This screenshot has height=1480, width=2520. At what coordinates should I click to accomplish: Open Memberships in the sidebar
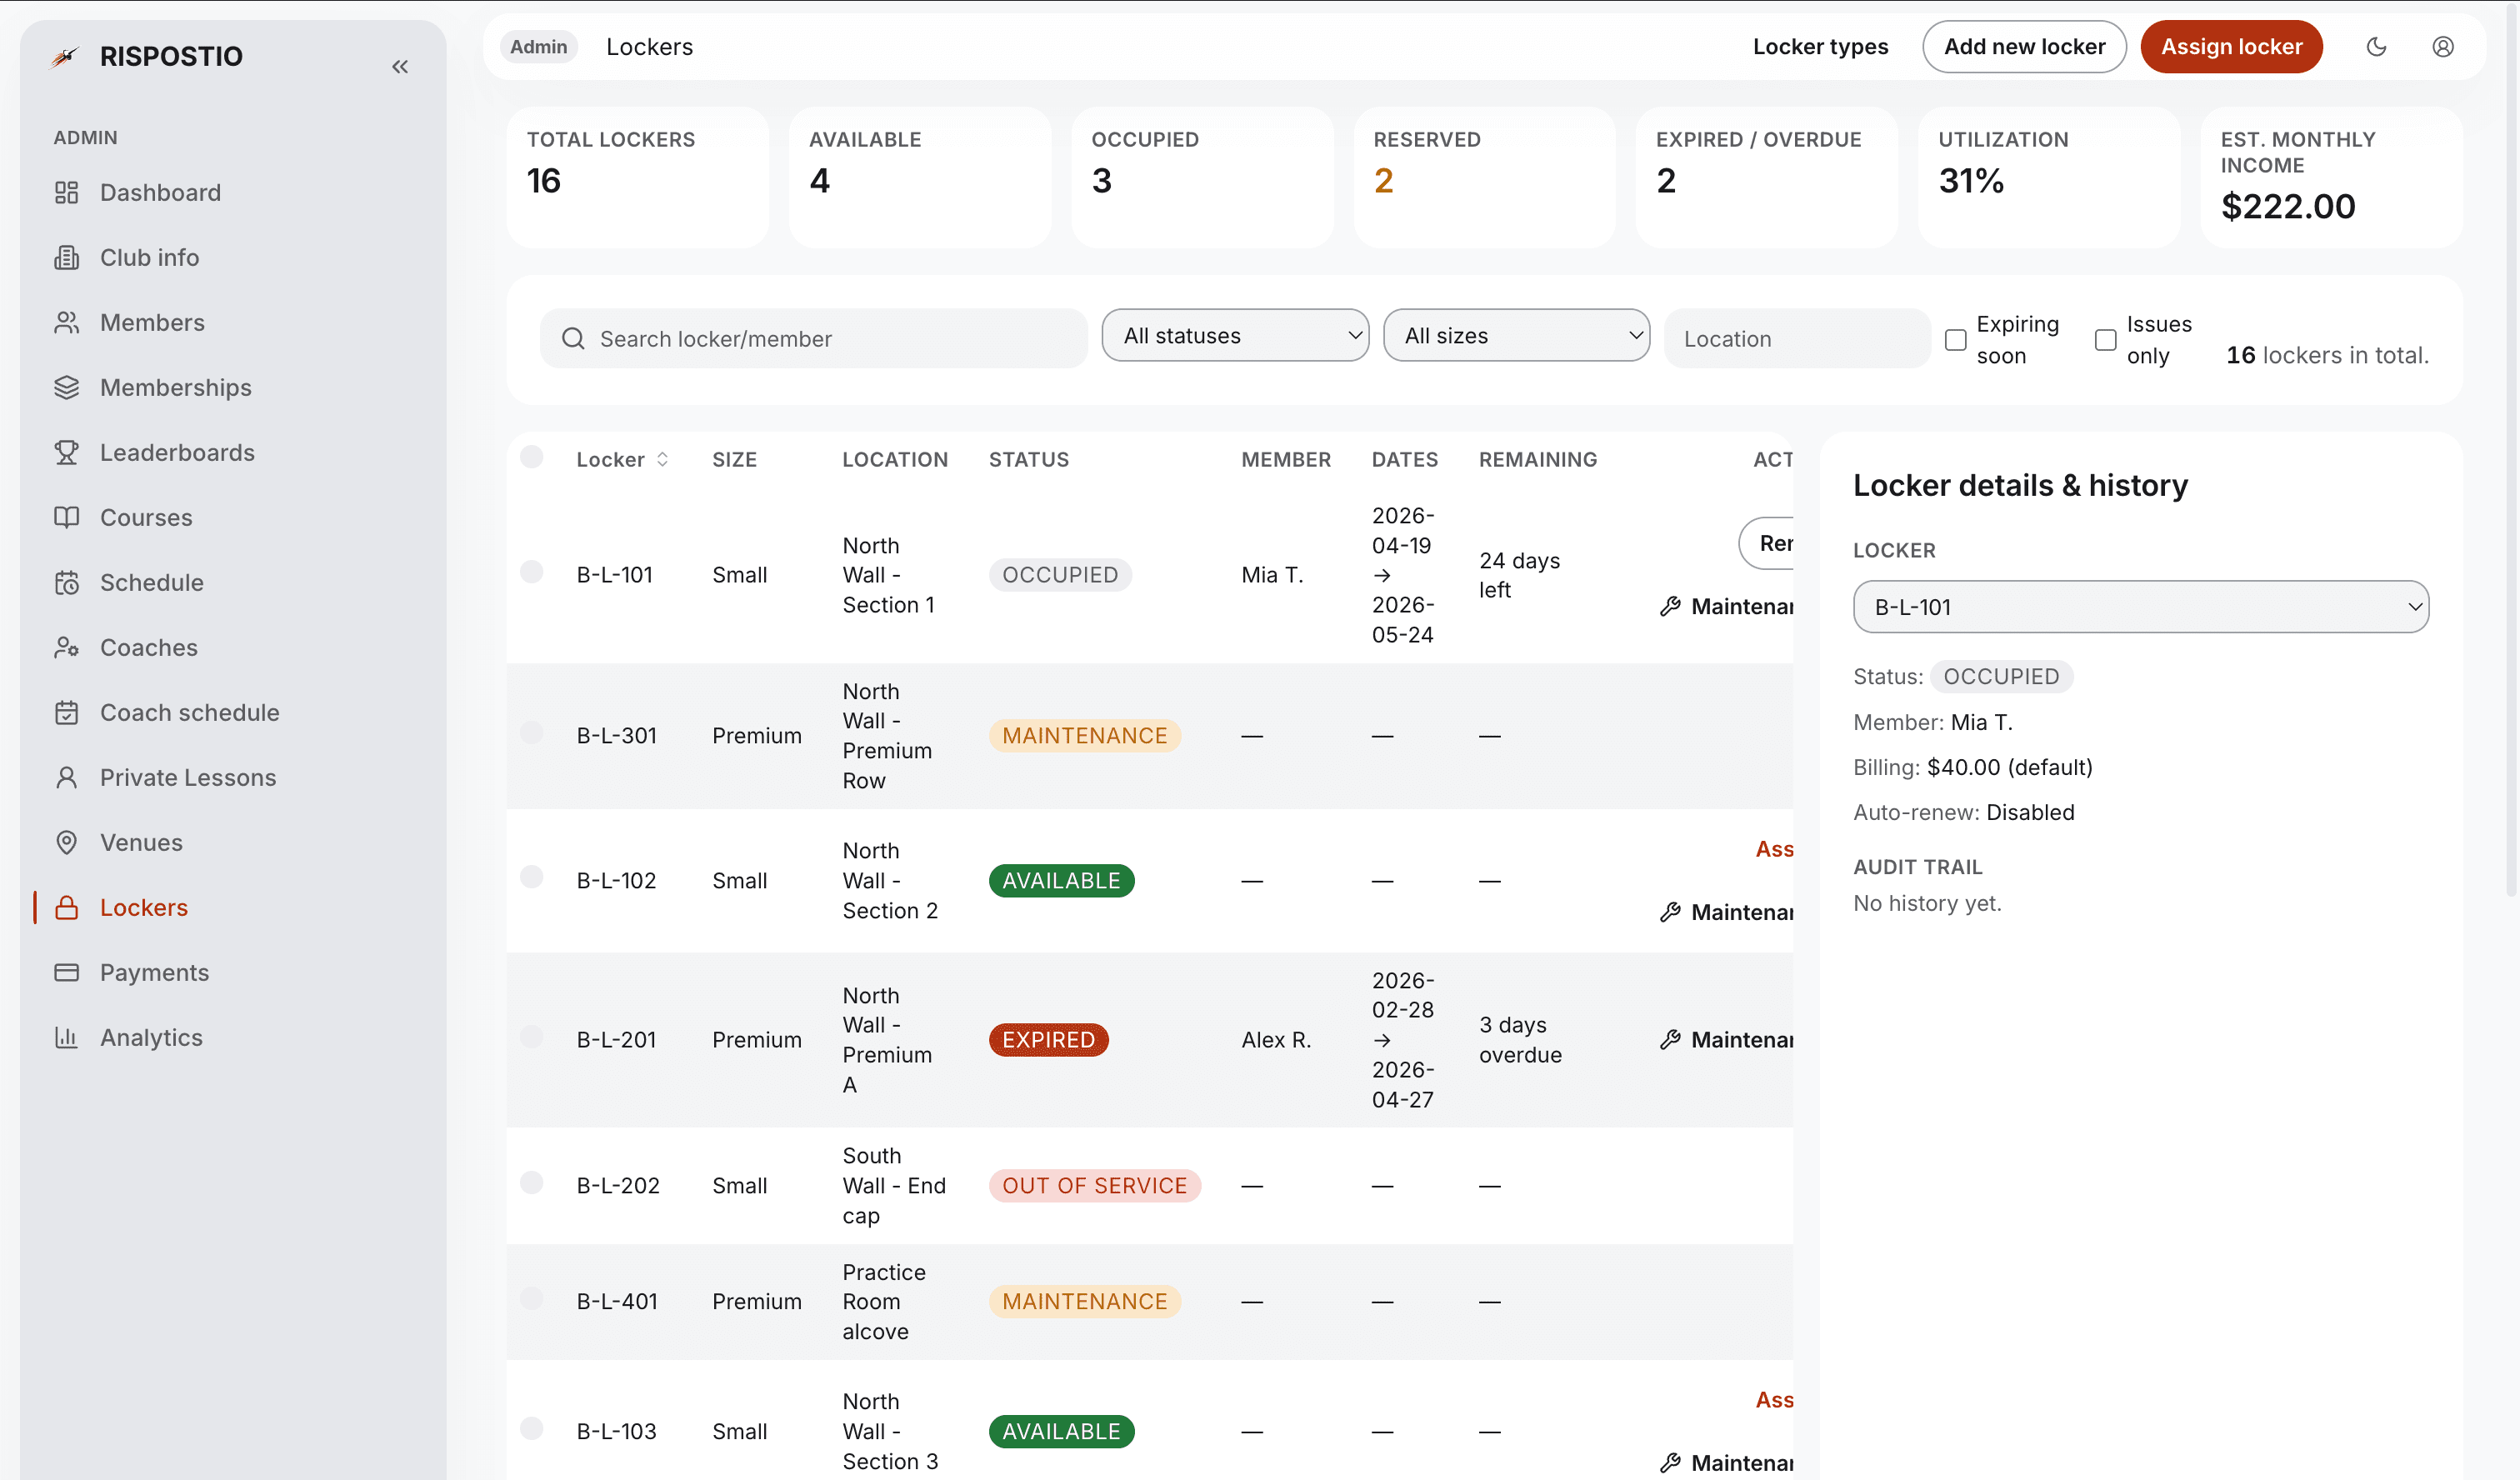(x=176, y=387)
